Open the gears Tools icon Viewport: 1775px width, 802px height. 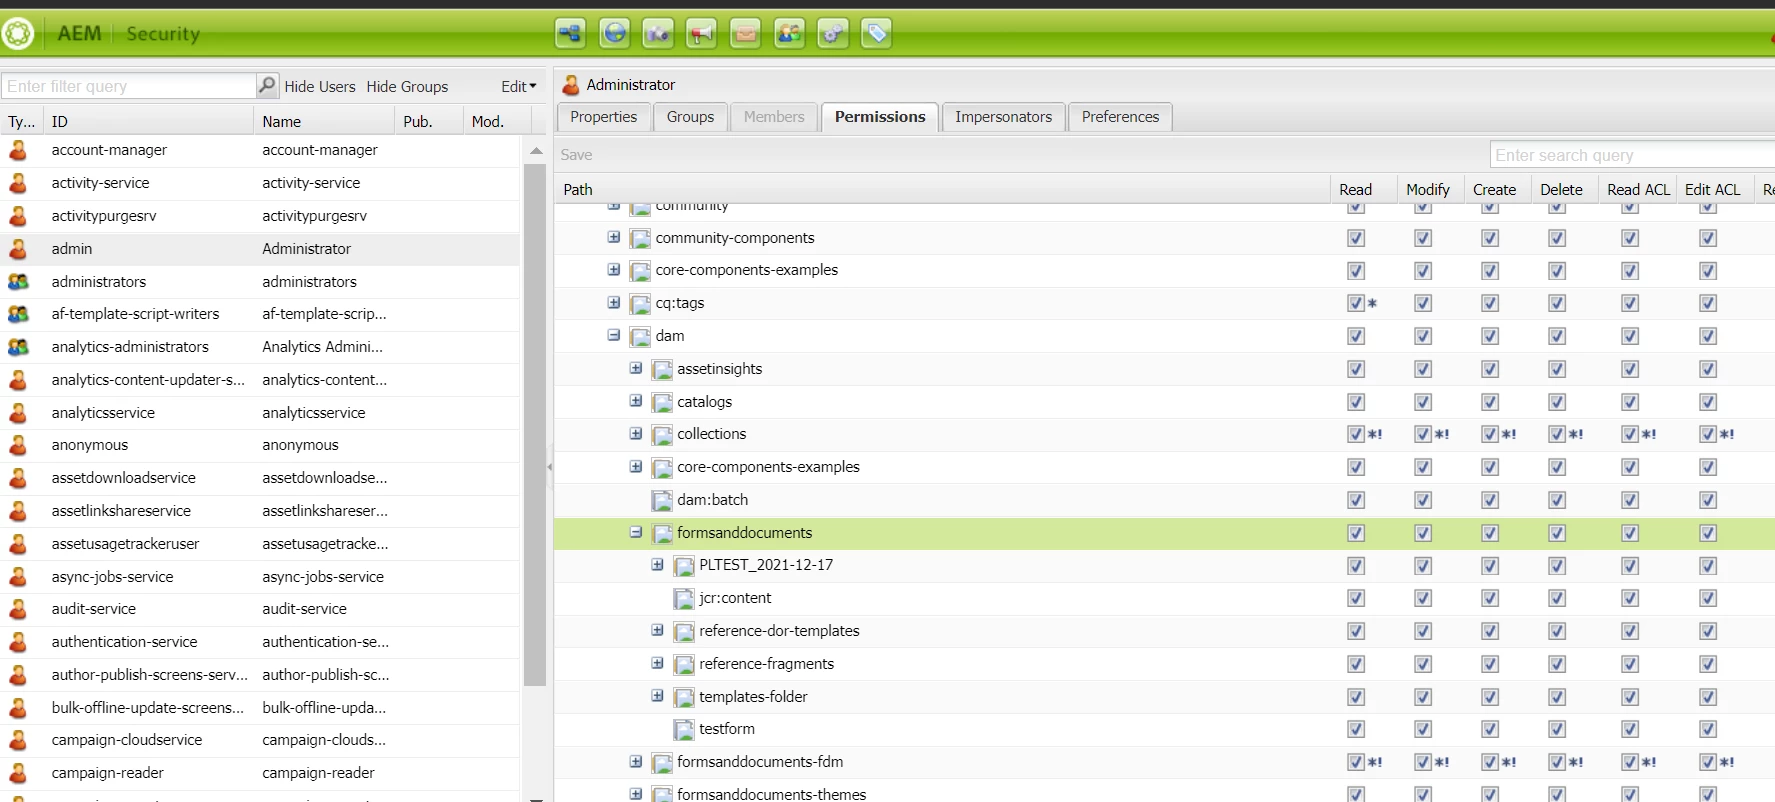[x=832, y=33]
